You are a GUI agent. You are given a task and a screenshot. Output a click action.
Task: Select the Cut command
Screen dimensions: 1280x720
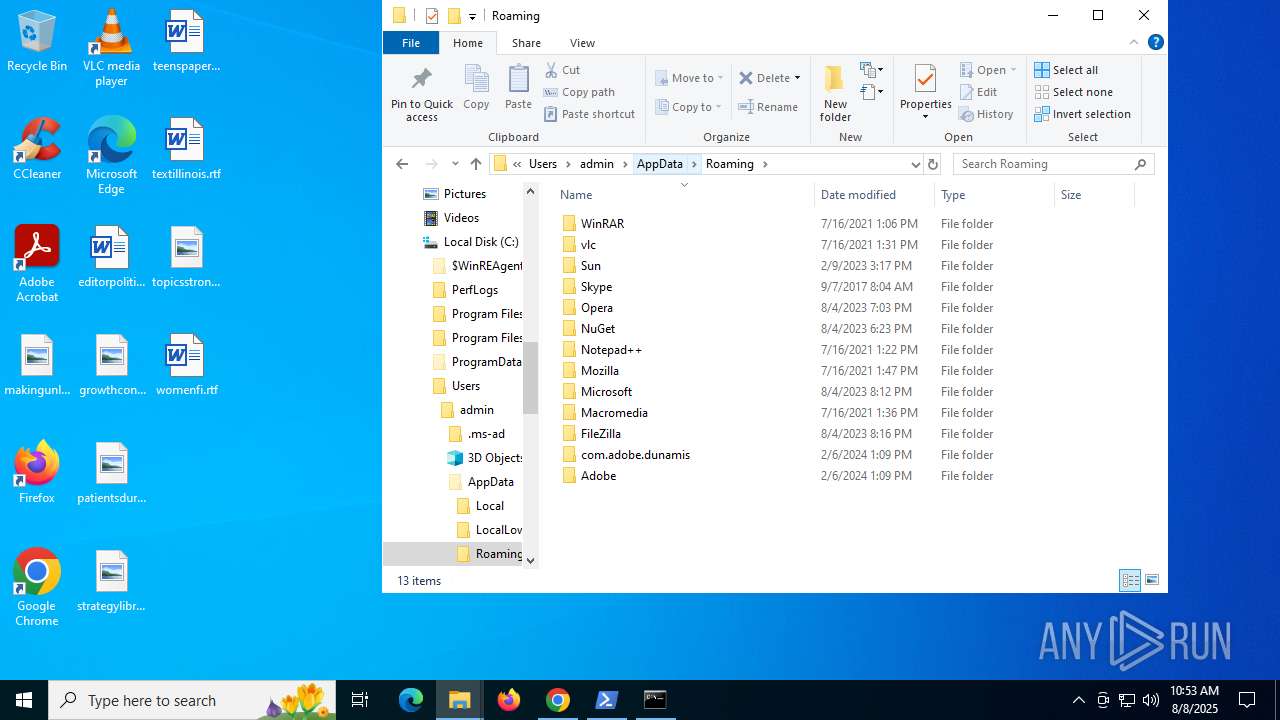(x=562, y=70)
